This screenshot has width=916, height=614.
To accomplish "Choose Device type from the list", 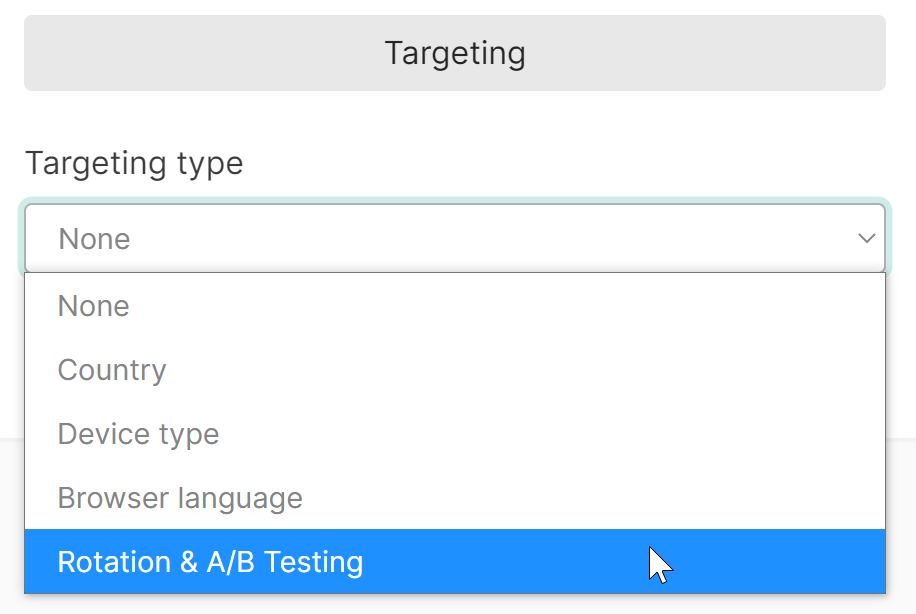I will coord(454,434).
